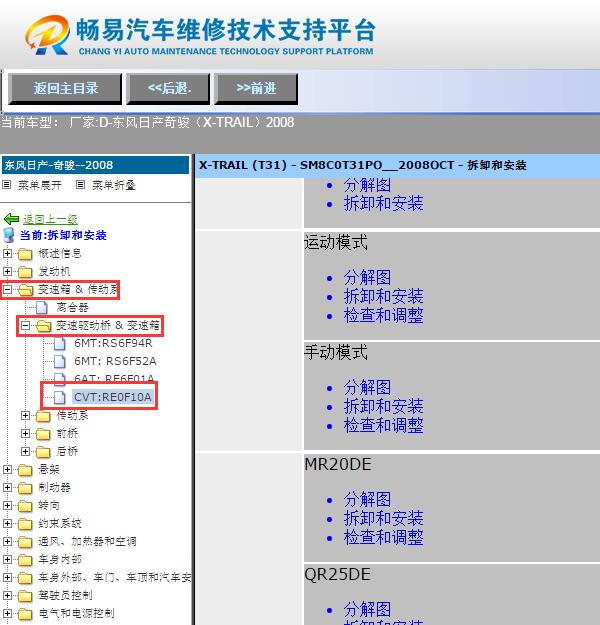Click the open folder icon for 变速箱 & 传动系
600x625 pixels.
[26, 290]
